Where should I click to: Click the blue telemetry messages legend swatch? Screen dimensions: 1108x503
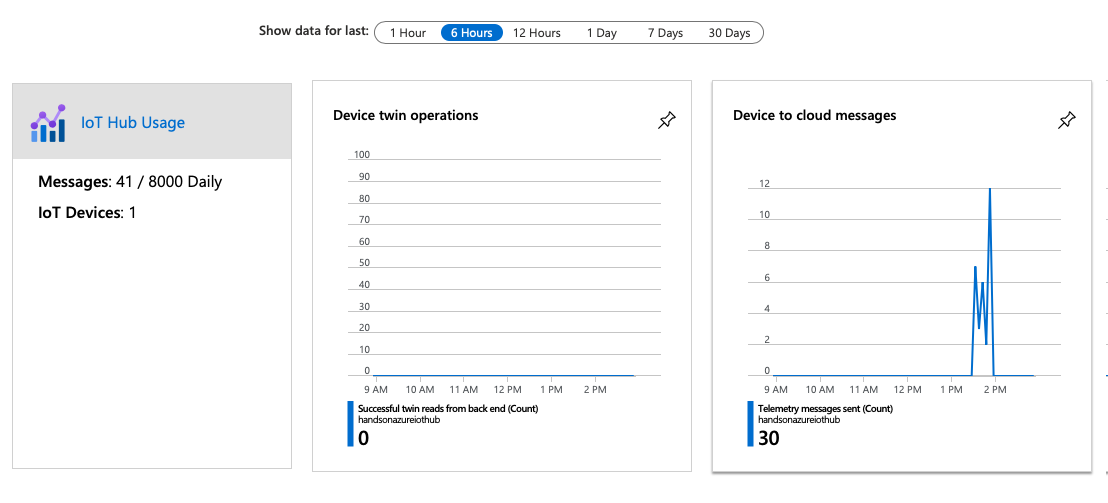coord(750,424)
